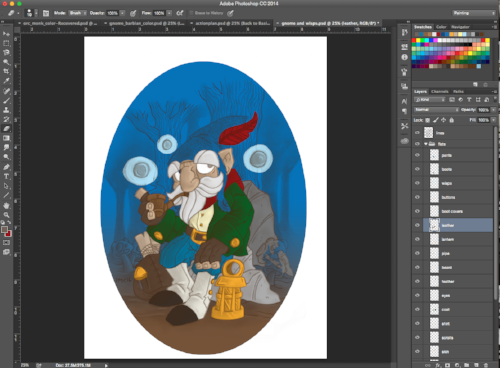Add a layer mask icon
500x368 pixels.
[x=447, y=365]
